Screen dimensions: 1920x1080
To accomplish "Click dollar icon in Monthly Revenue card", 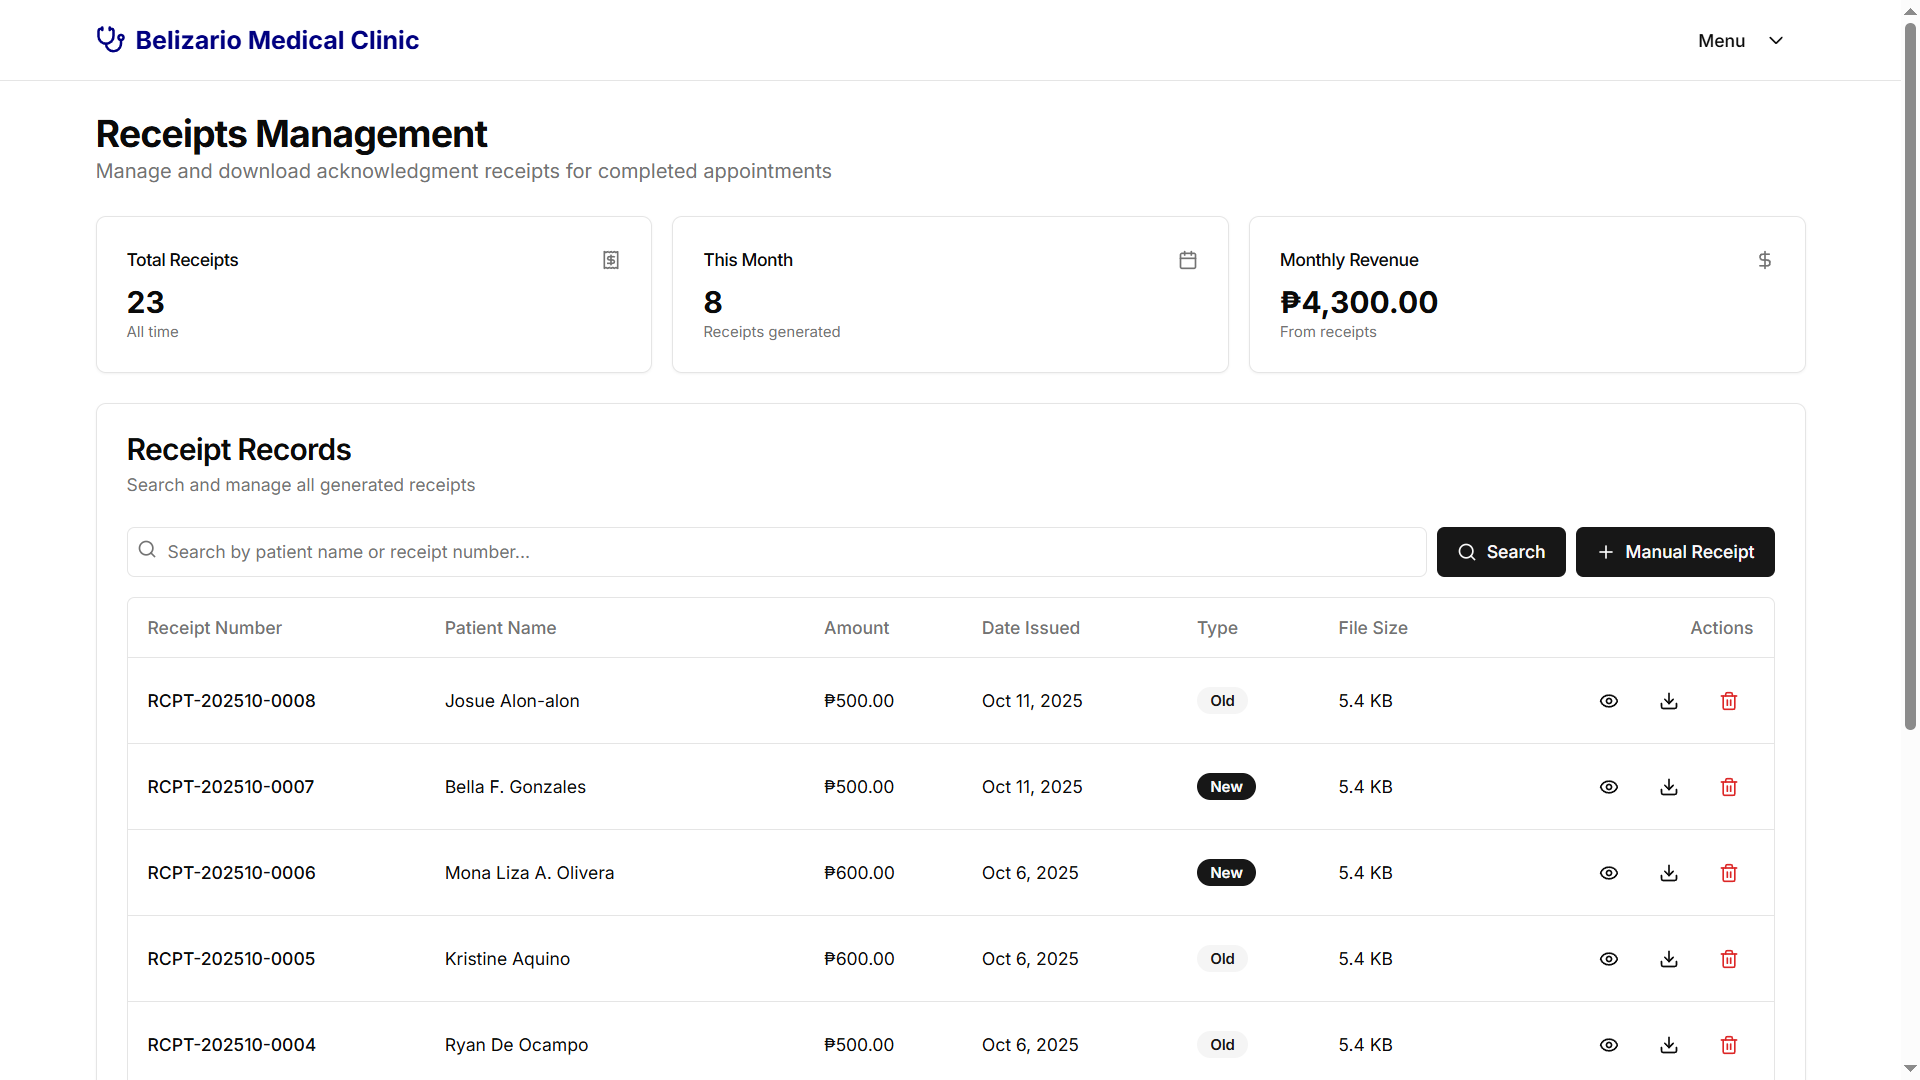I will tap(1765, 260).
